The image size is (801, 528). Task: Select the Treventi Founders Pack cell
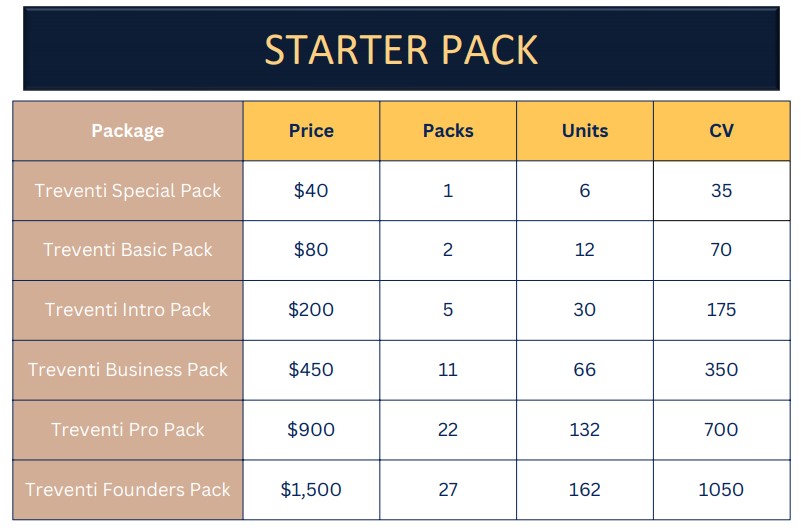(127, 490)
